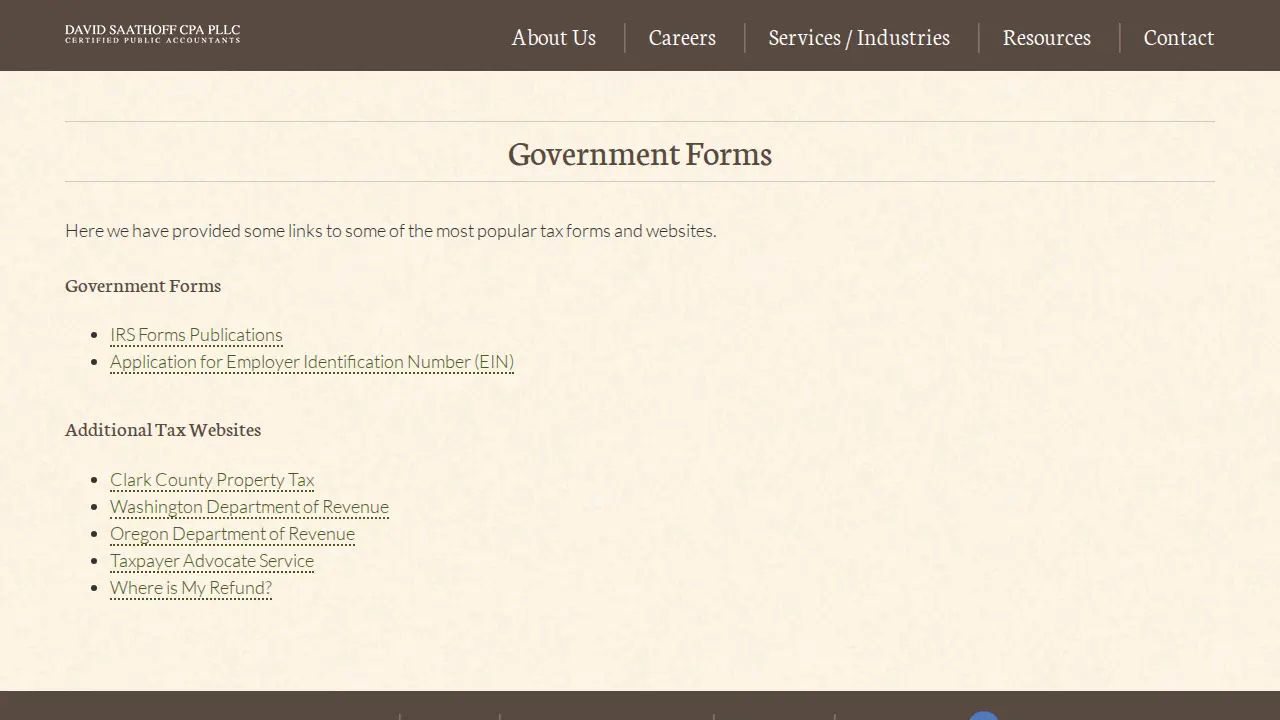Visit the Clark County Property Tax link
This screenshot has height=720, width=1280.
[212, 480]
